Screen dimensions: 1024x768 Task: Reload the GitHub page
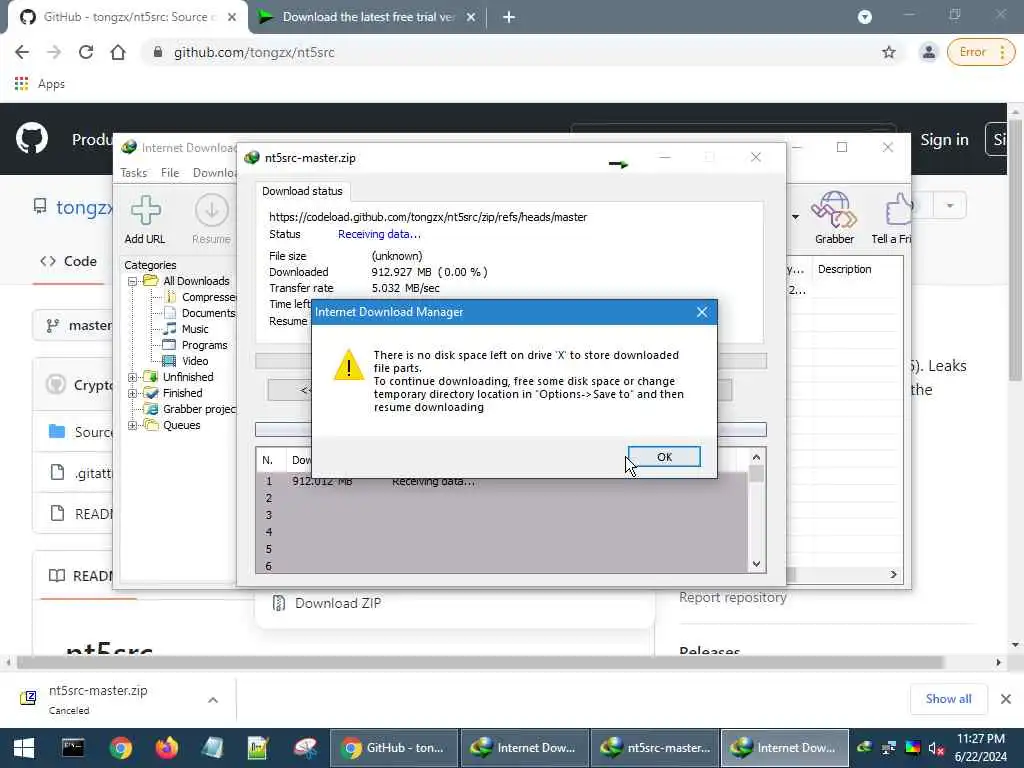pos(86,52)
